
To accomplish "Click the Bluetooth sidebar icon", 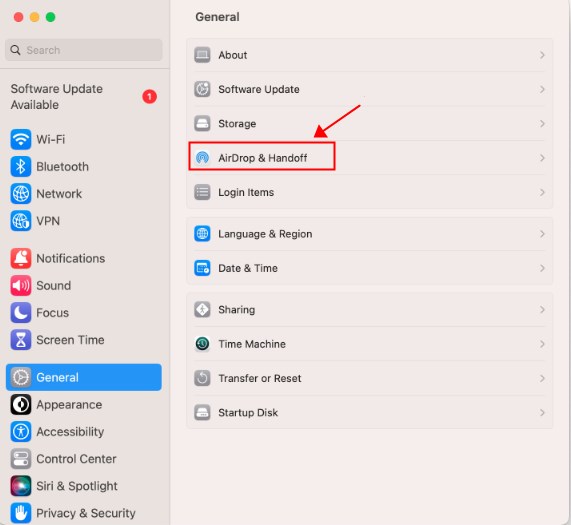I will click(x=21, y=167).
